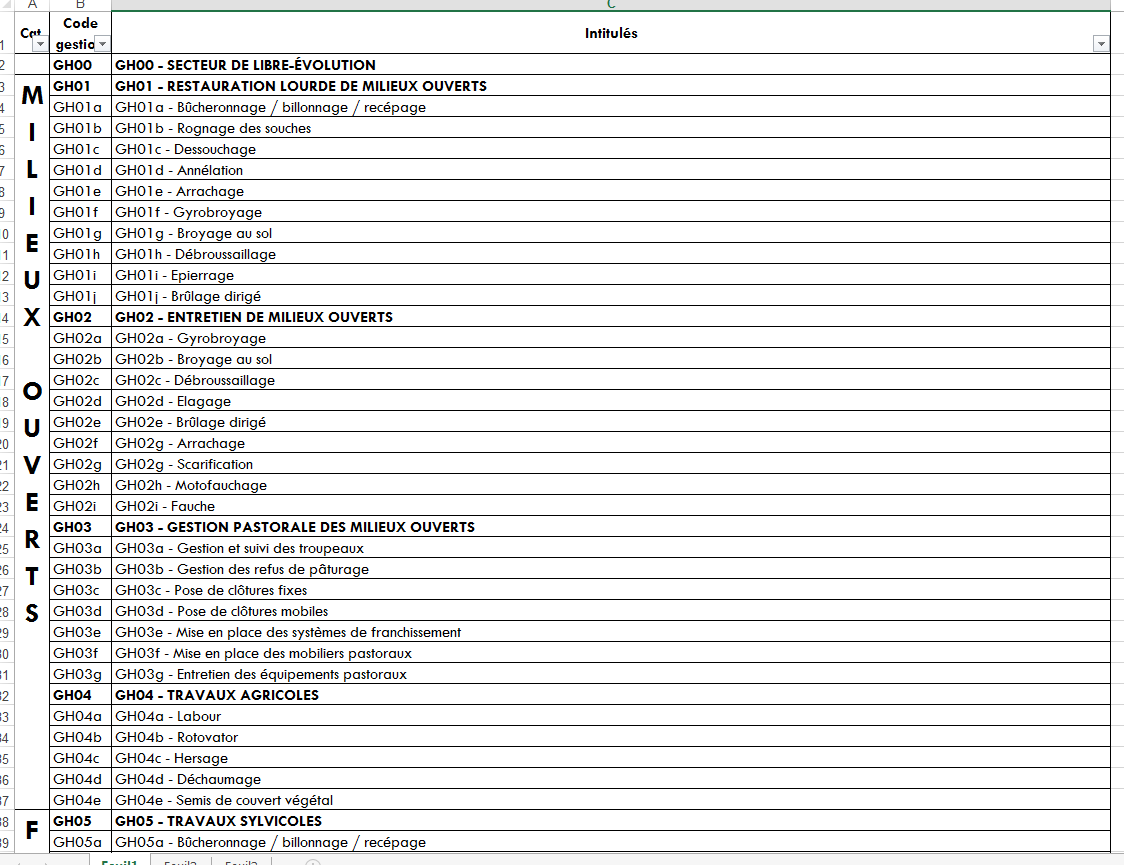Click 'GH01a' code cell in column B
The height and width of the screenshot is (865, 1124).
[80, 107]
